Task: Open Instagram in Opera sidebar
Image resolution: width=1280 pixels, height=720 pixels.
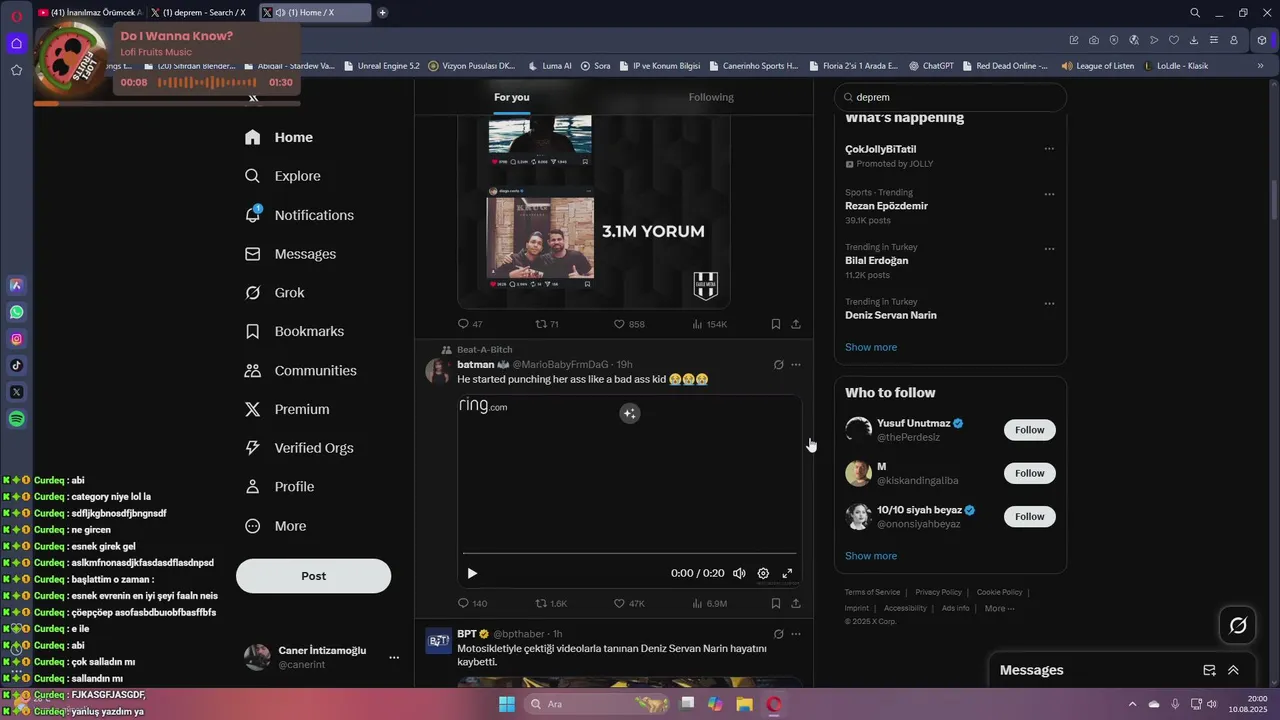Action: pyautogui.click(x=16, y=339)
